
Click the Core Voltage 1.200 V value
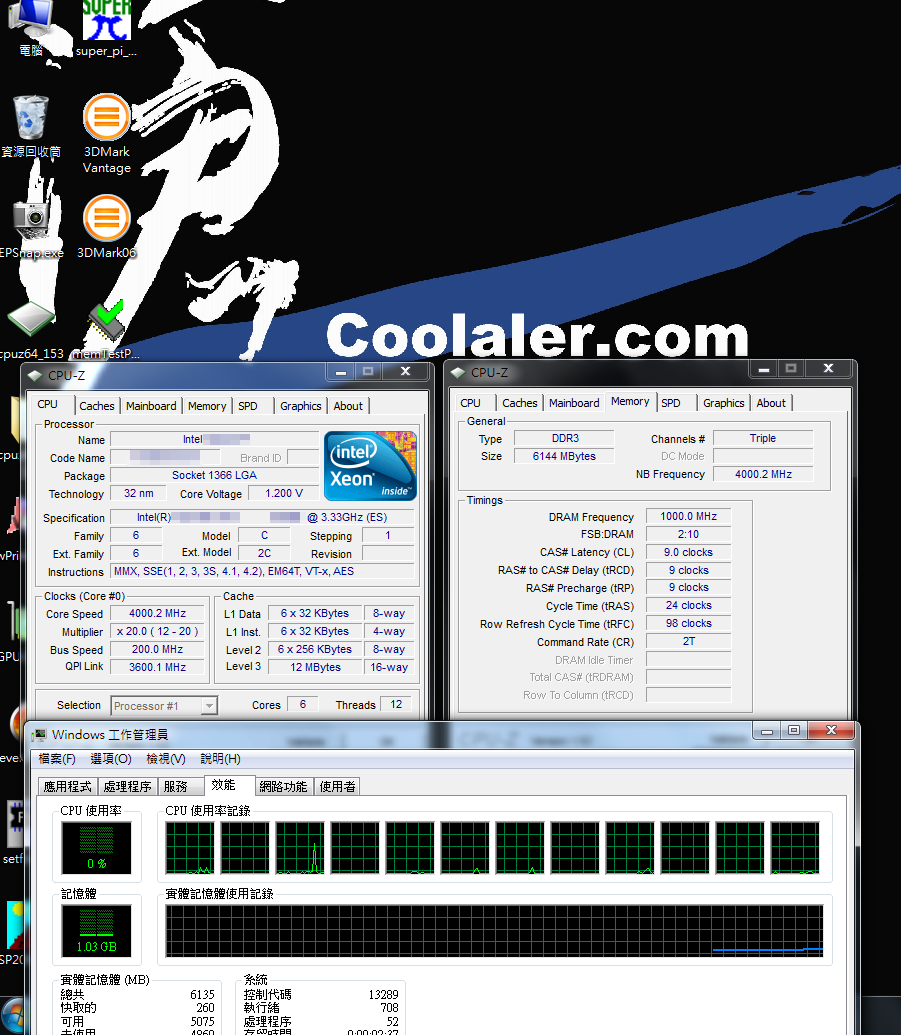[x=284, y=494]
